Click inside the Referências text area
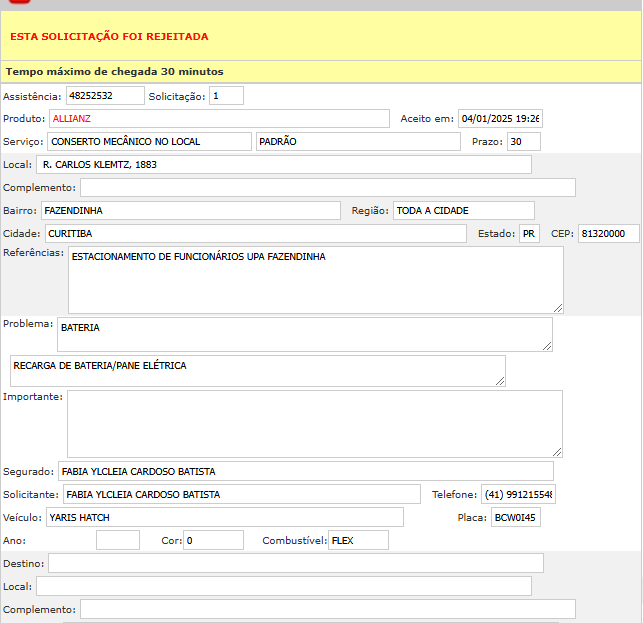Screen dimensions: 643x623 (x=315, y=280)
